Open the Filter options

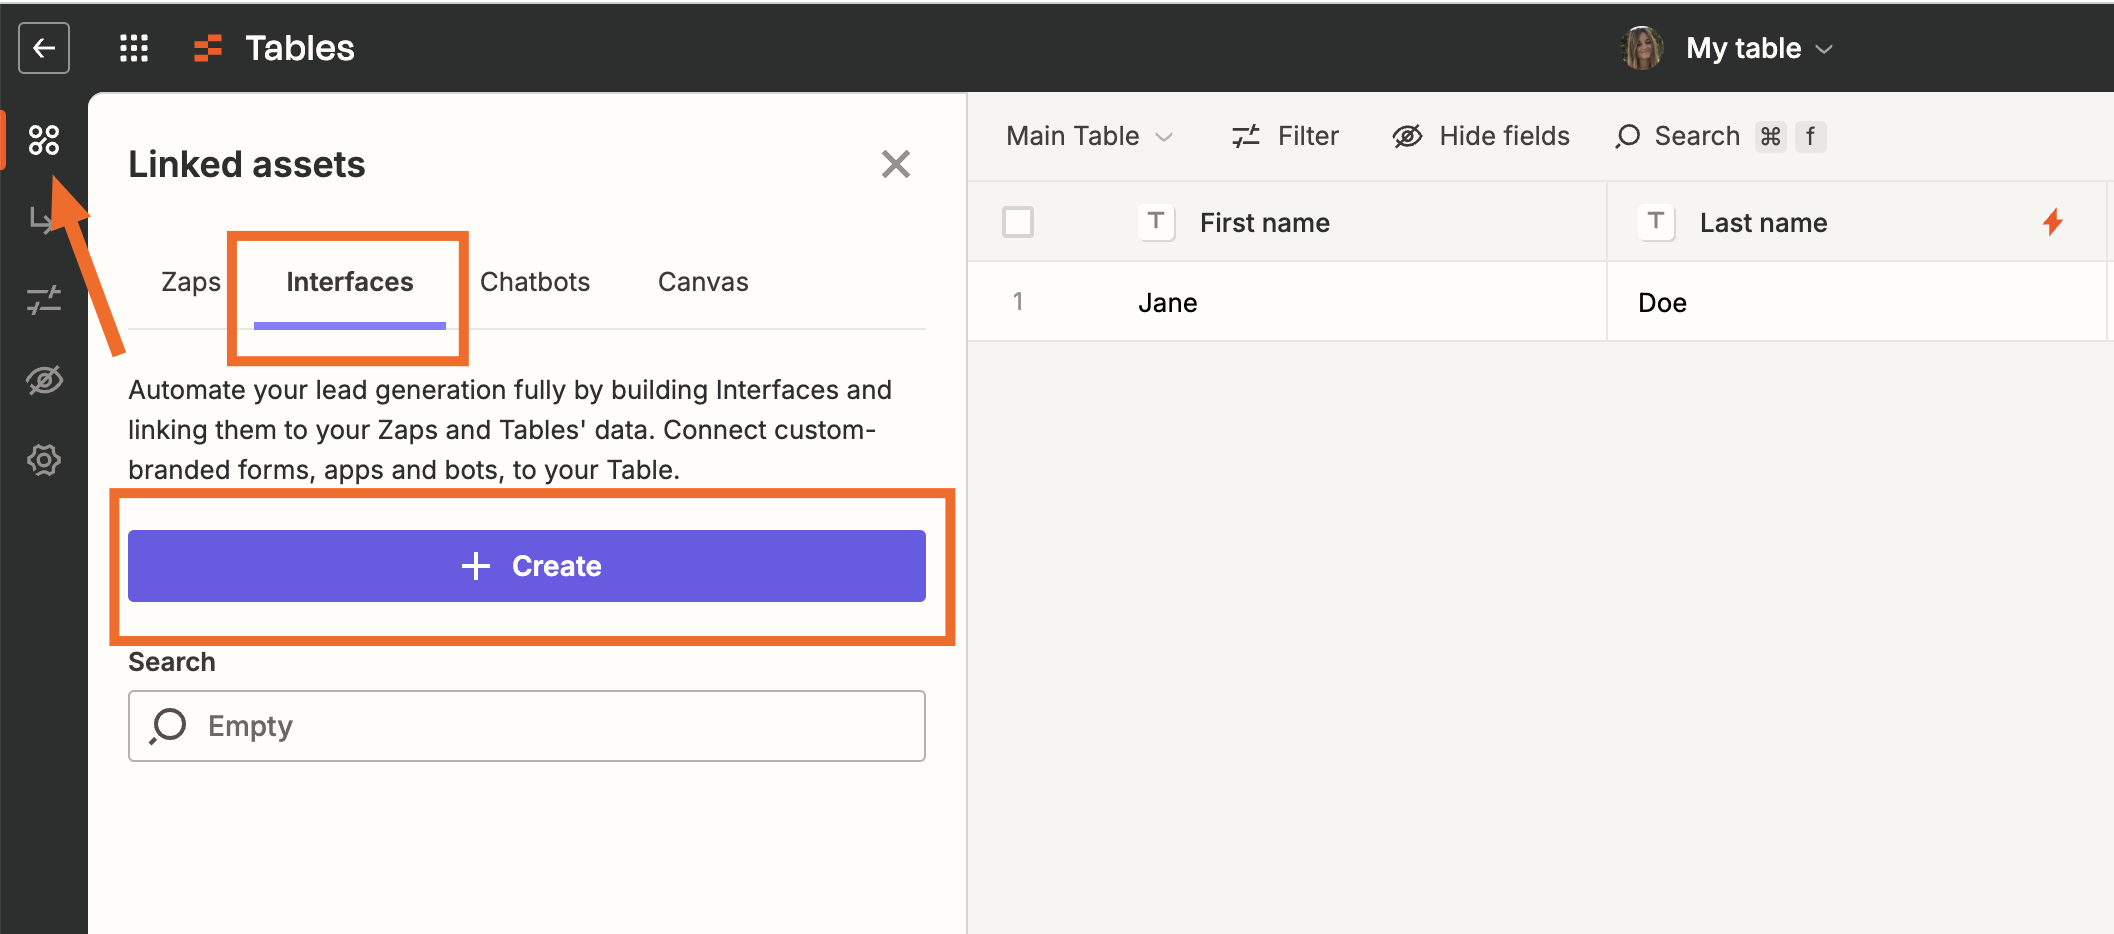click(1285, 136)
